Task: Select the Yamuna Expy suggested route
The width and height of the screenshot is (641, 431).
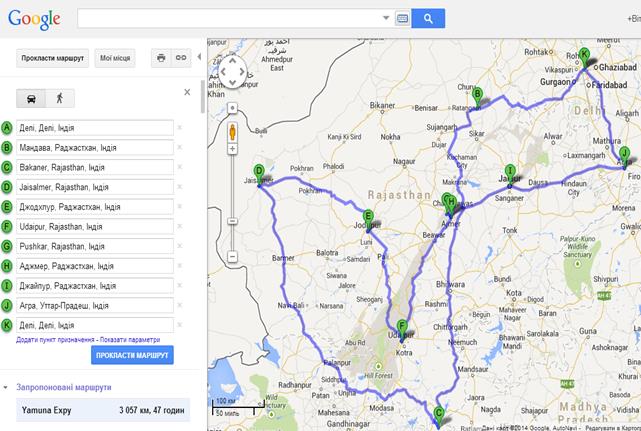Action: (x=103, y=410)
